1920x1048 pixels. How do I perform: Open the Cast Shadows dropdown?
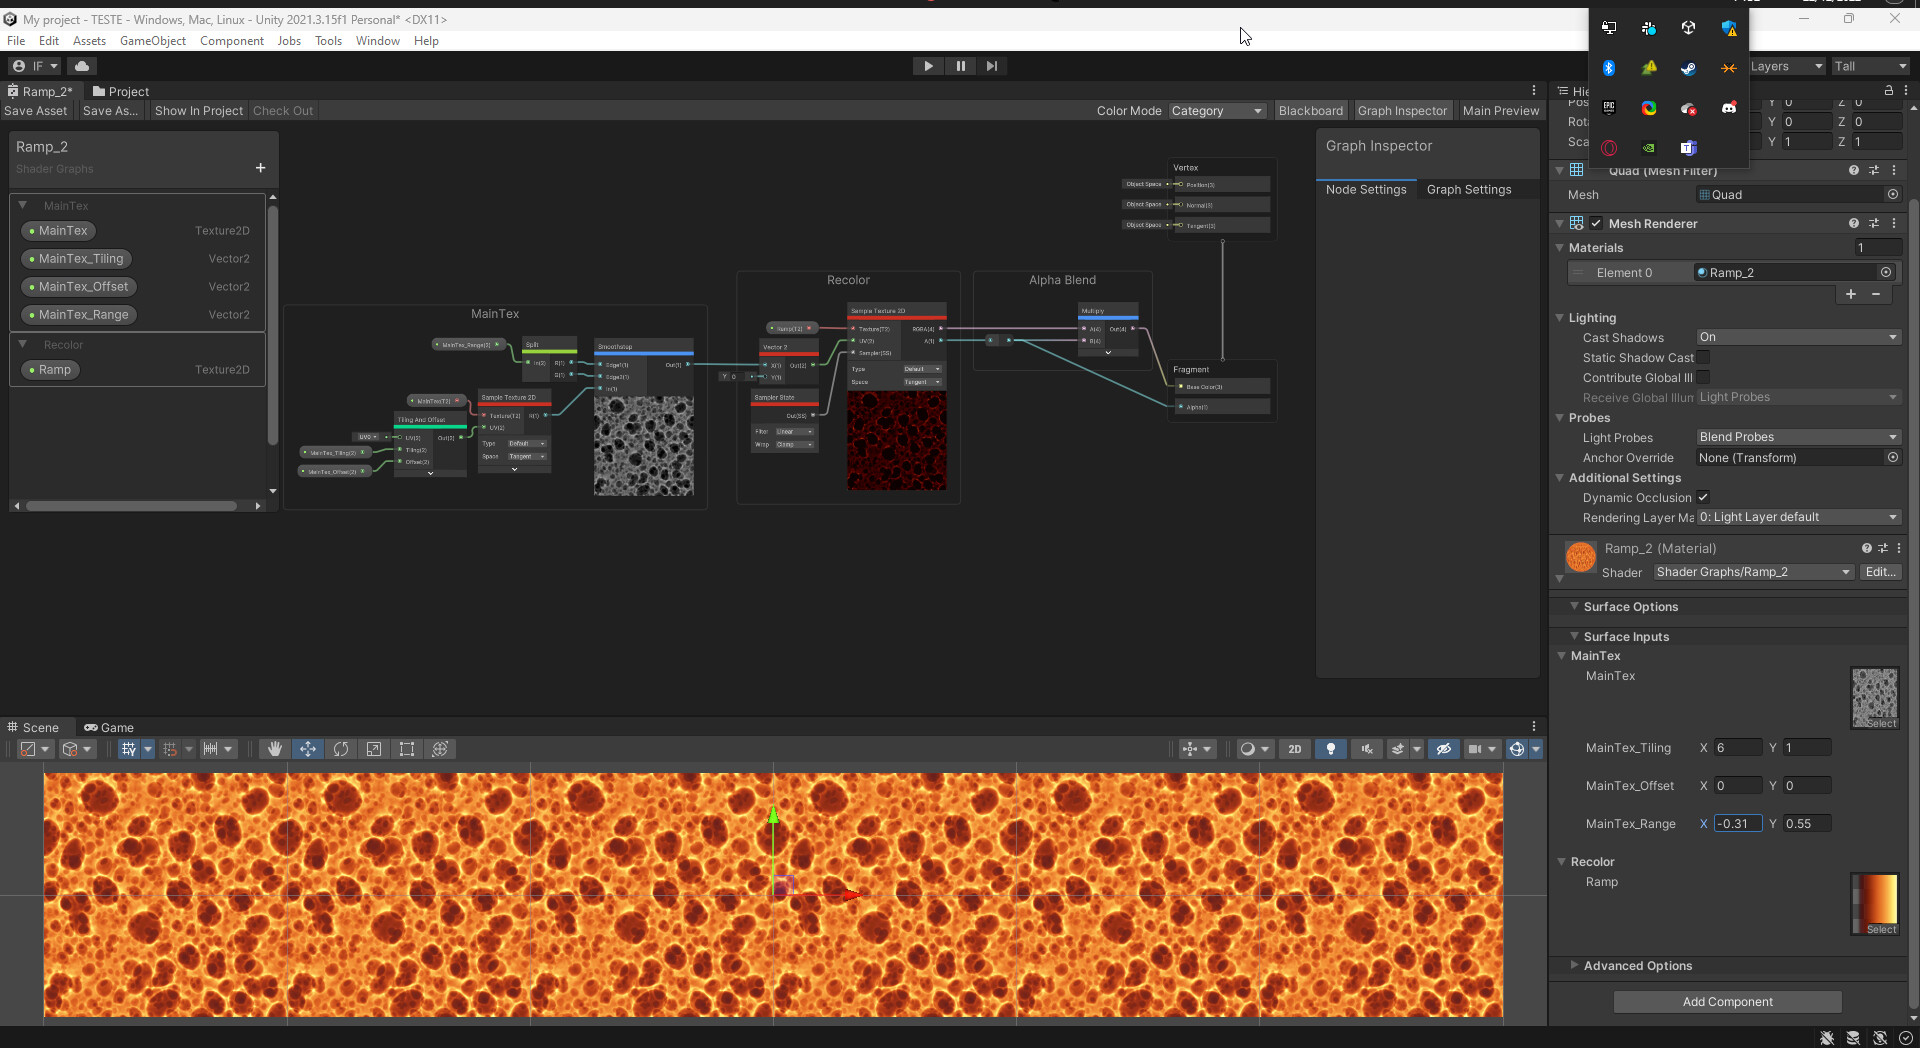[x=1797, y=337]
